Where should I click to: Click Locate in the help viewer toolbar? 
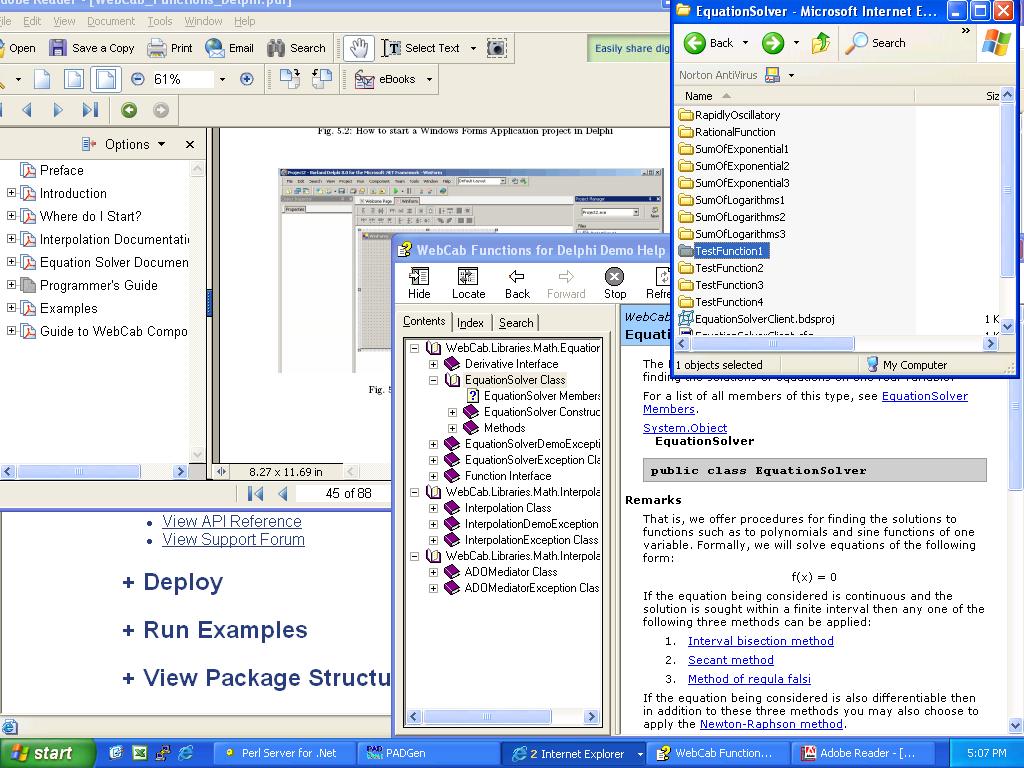(x=468, y=283)
